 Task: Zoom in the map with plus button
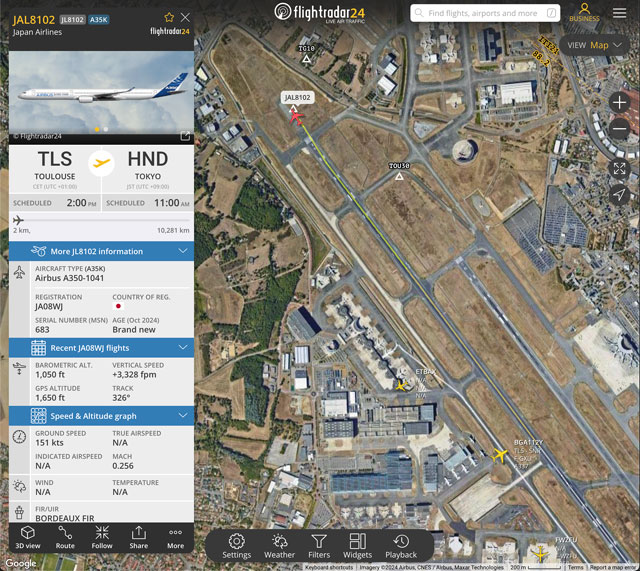click(x=619, y=103)
